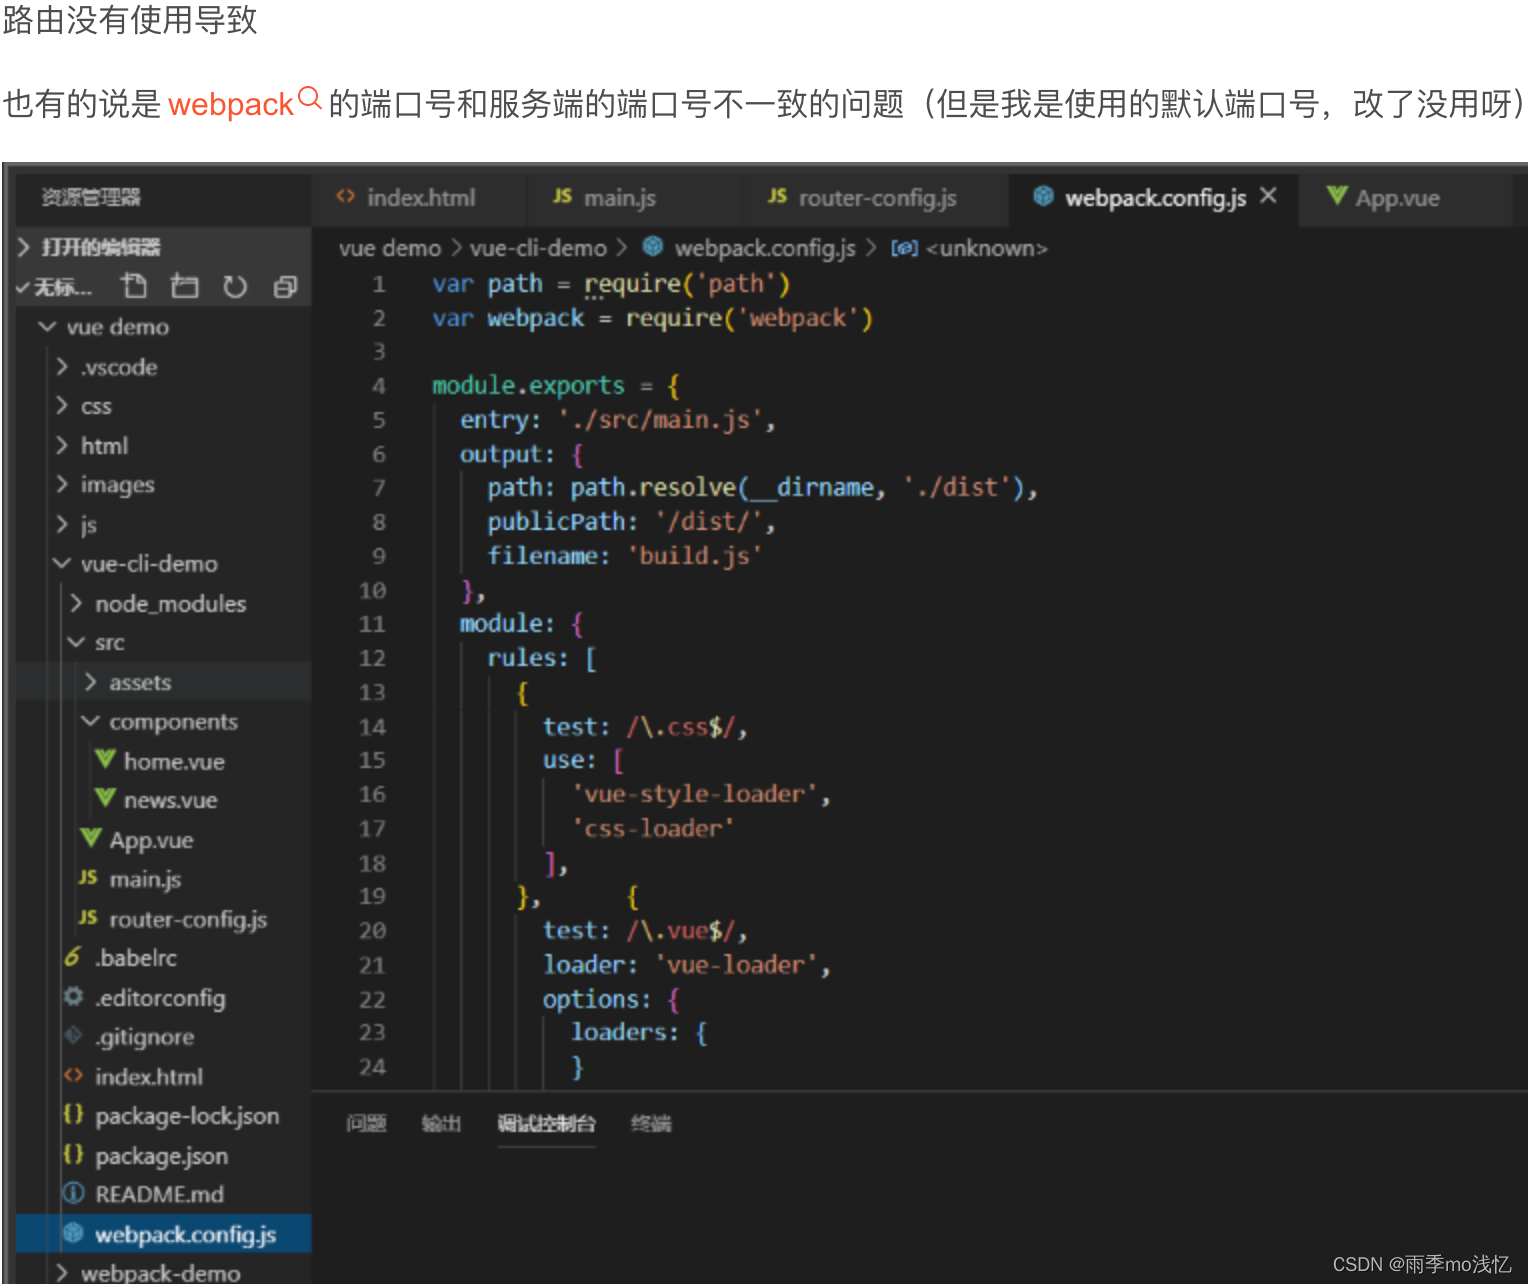Create a new file in the Explorer
Viewport: 1528px width, 1284px height.
tap(134, 286)
